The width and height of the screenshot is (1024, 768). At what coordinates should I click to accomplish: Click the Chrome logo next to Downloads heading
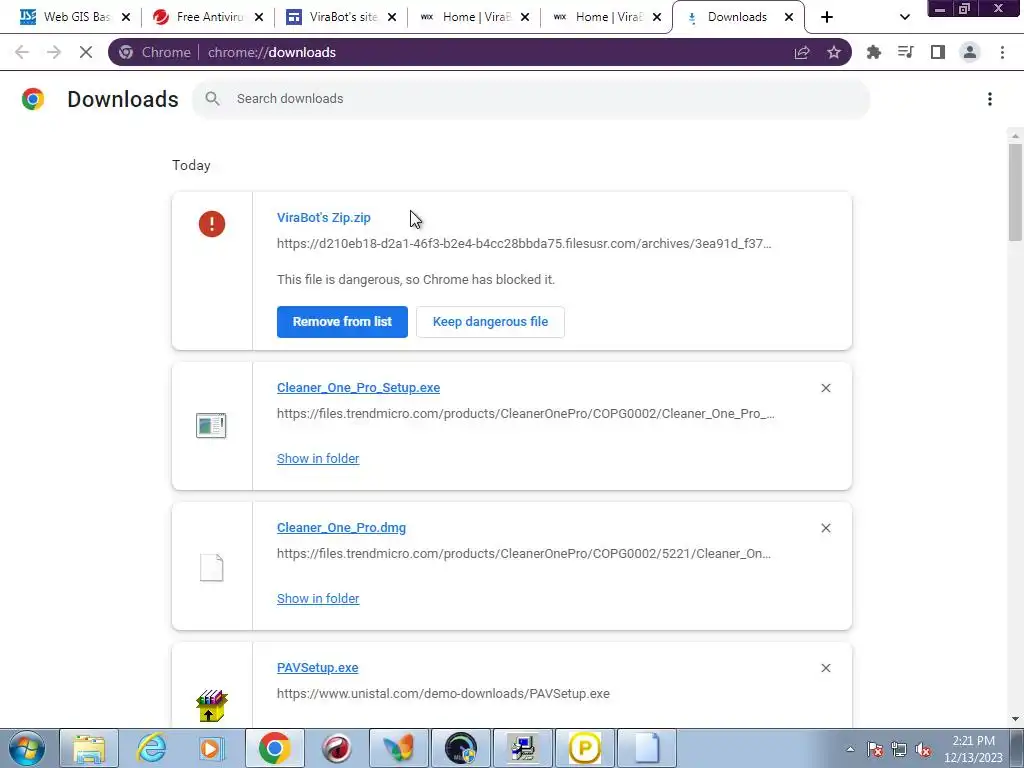click(x=33, y=99)
